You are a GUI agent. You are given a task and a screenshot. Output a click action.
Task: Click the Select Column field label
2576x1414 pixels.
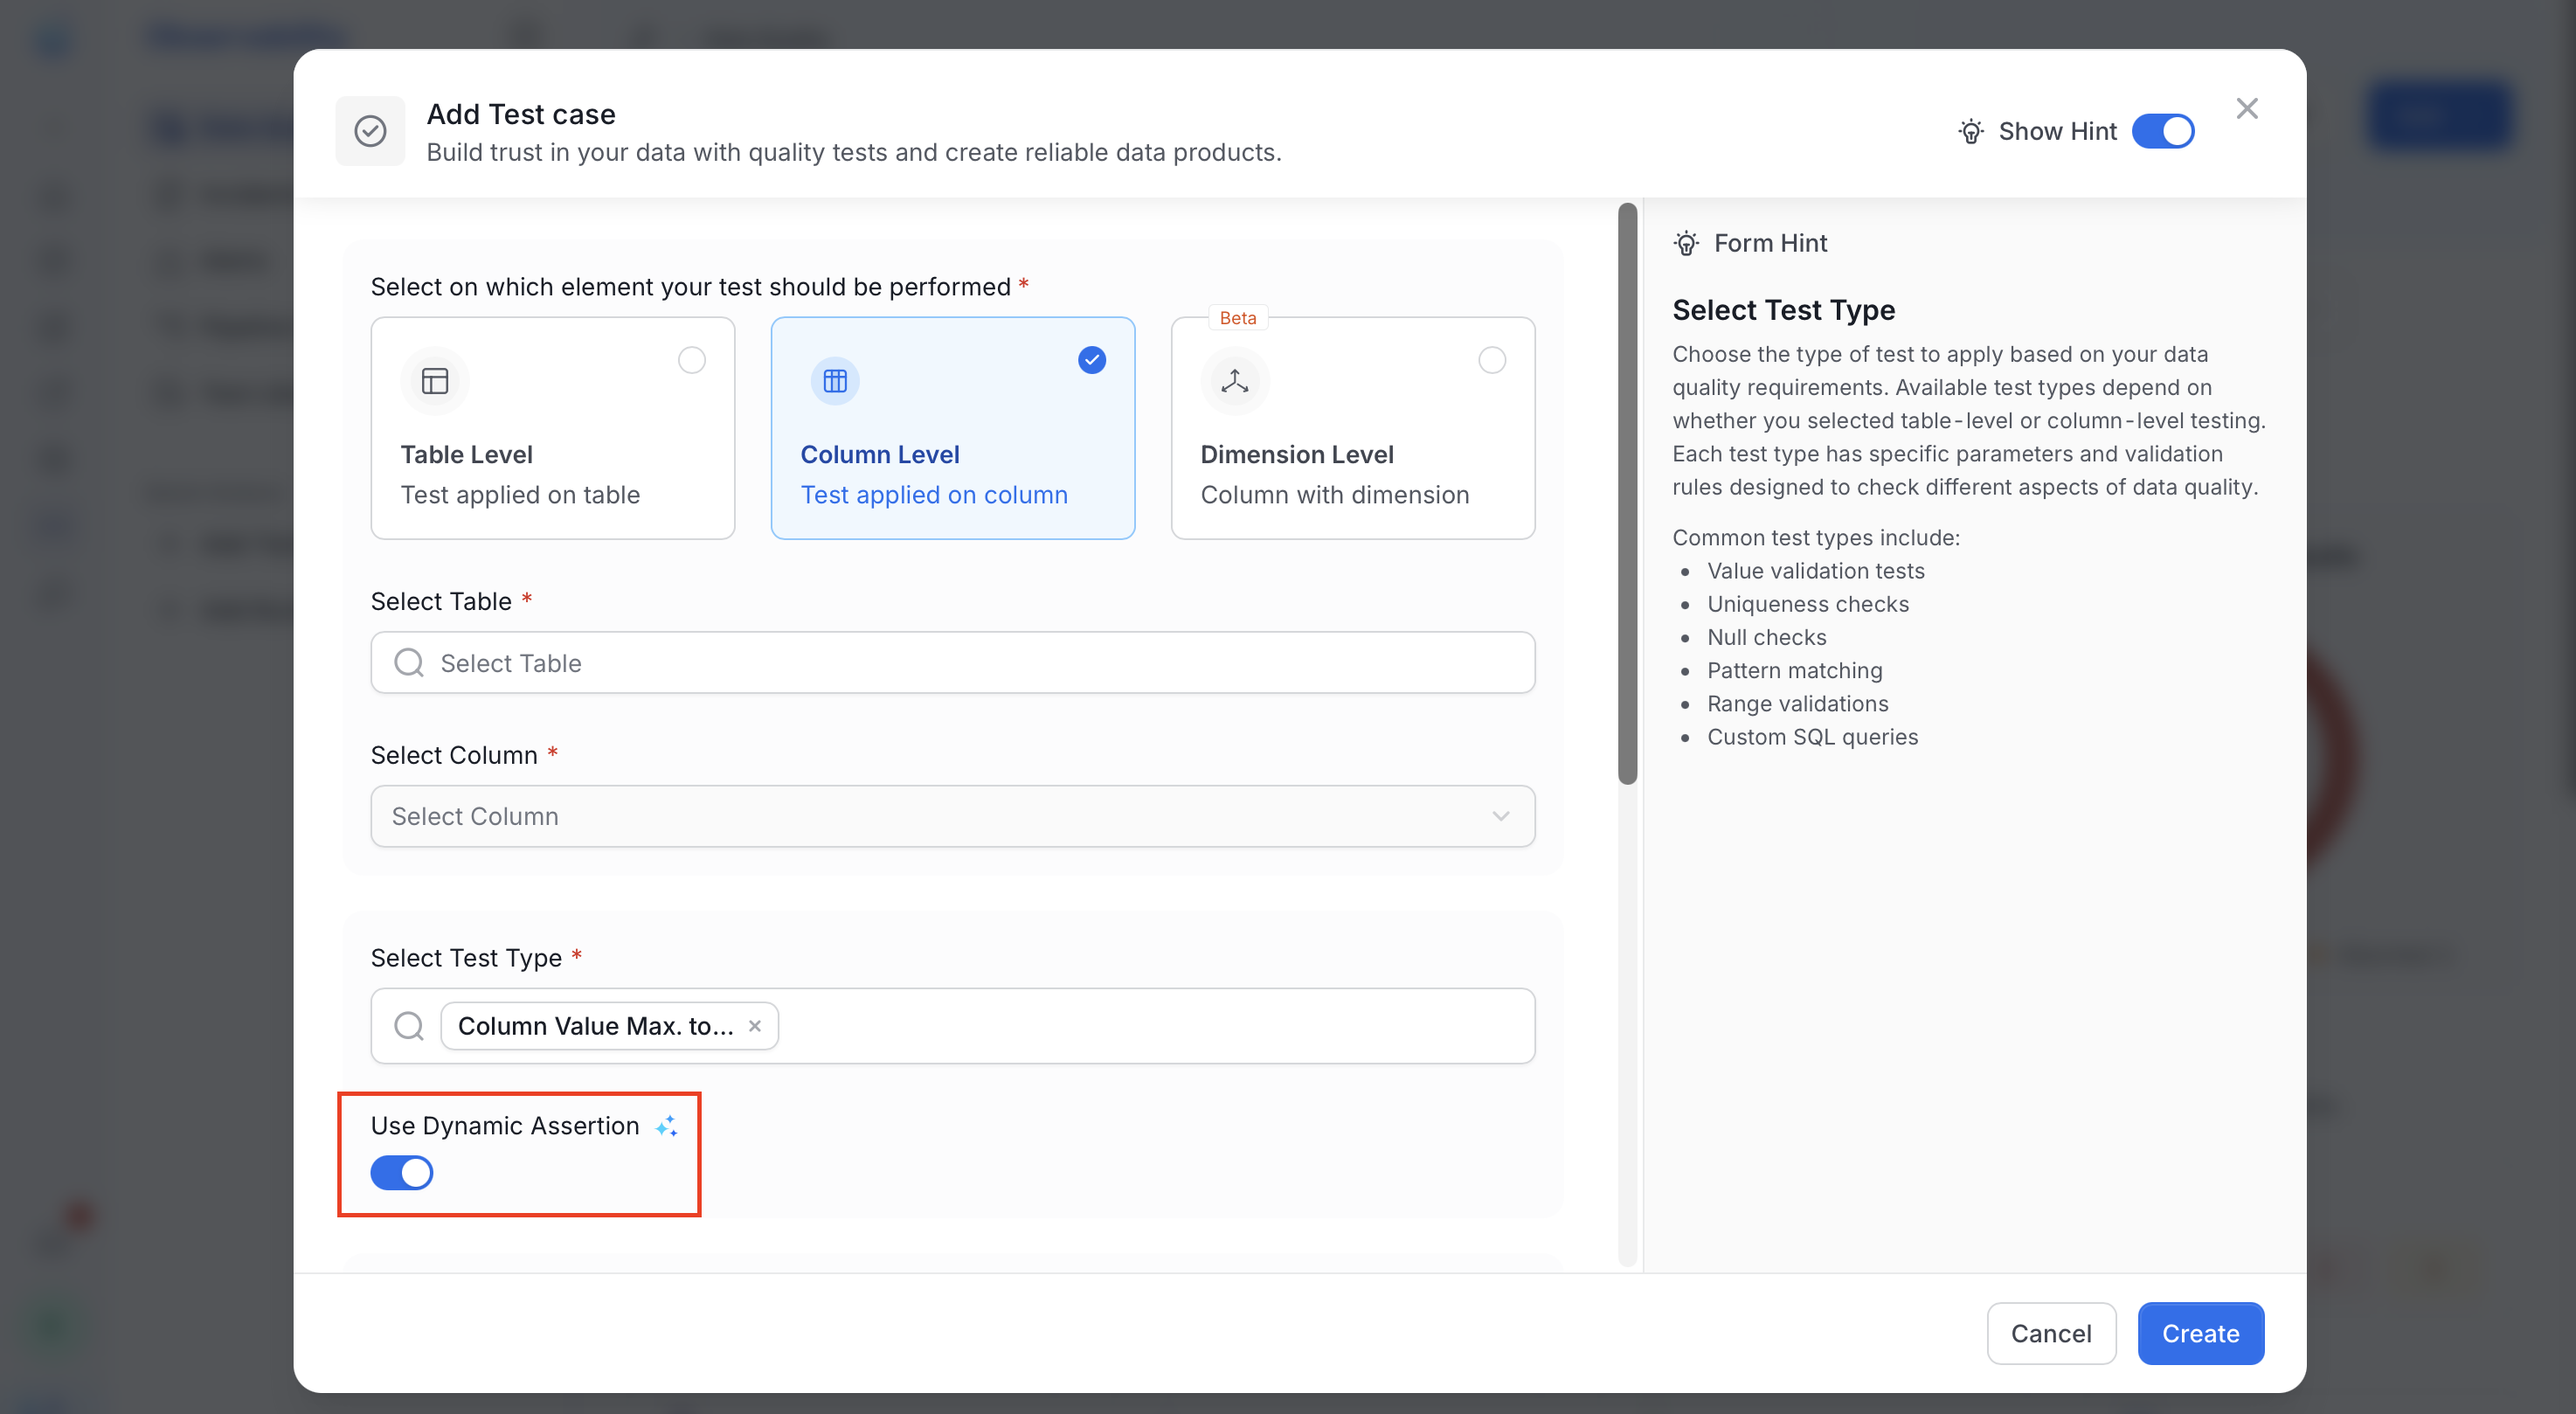(x=453, y=755)
